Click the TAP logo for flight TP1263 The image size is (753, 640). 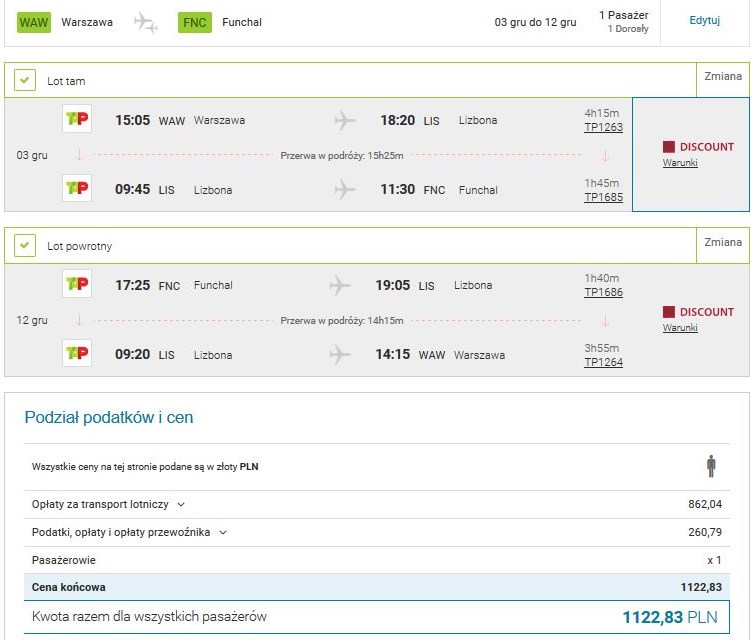(x=77, y=119)
